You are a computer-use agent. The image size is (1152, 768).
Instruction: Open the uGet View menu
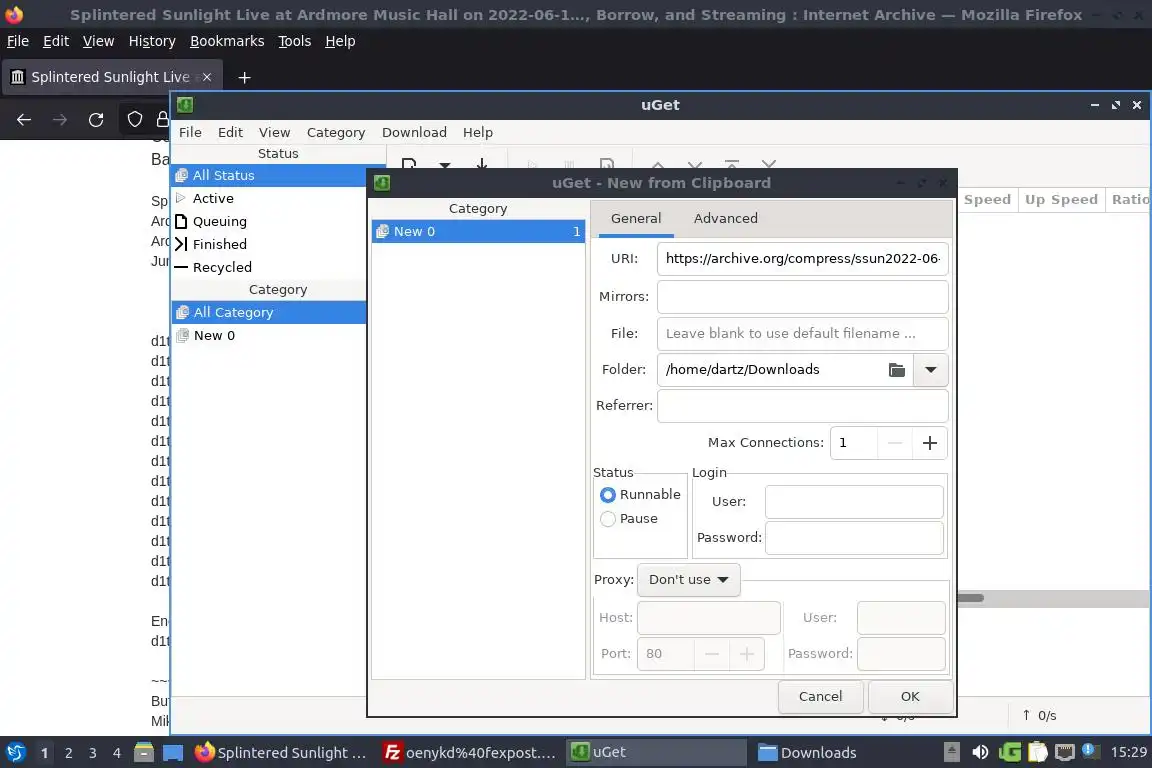pyautogui.click(x=274, y=132)
